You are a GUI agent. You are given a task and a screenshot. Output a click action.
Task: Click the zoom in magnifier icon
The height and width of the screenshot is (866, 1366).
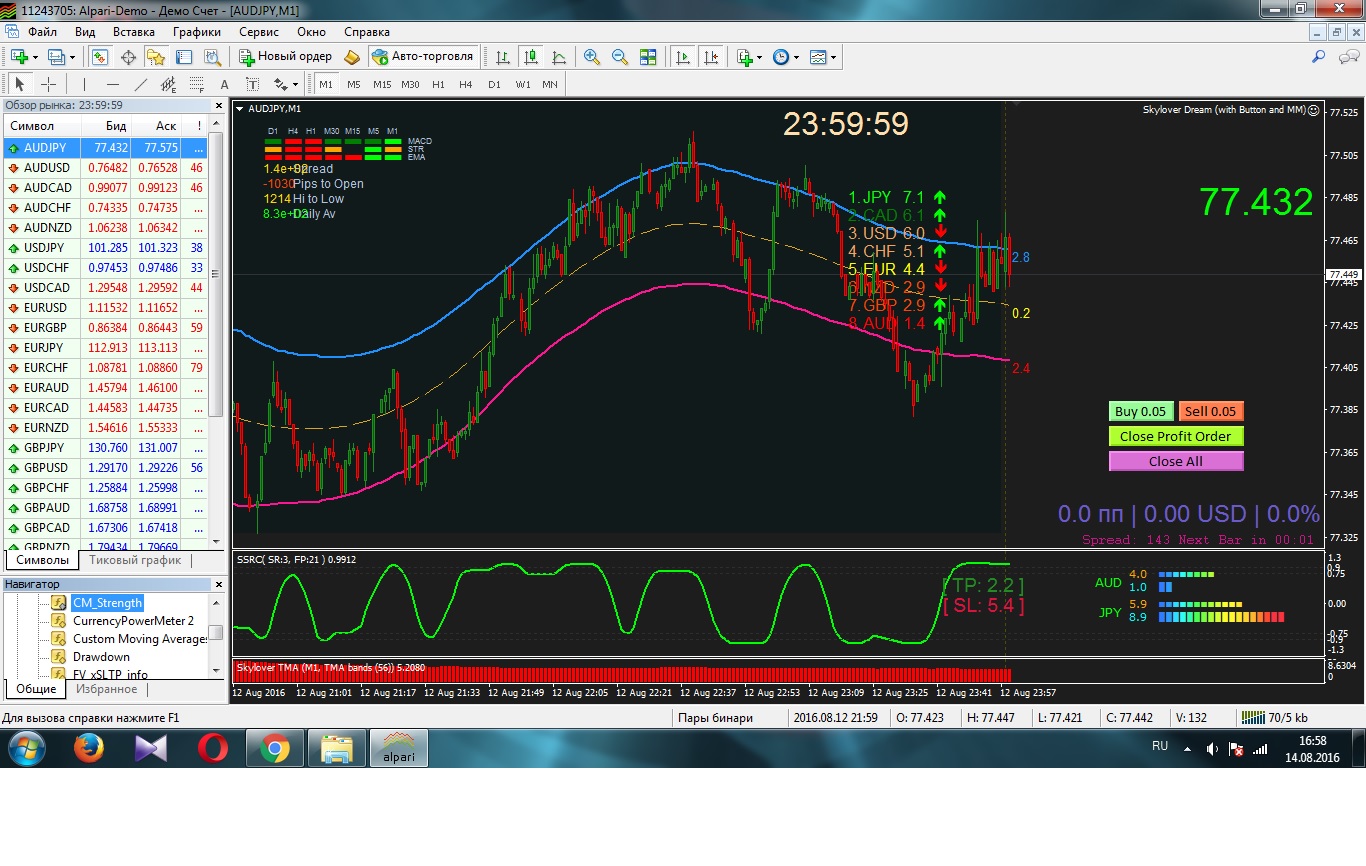(x=592, y=57)
